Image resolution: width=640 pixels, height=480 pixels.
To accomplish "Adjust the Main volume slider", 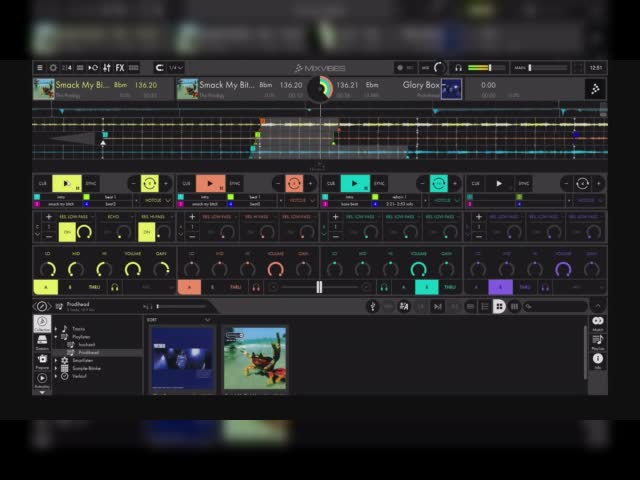I will pos(548,68).
